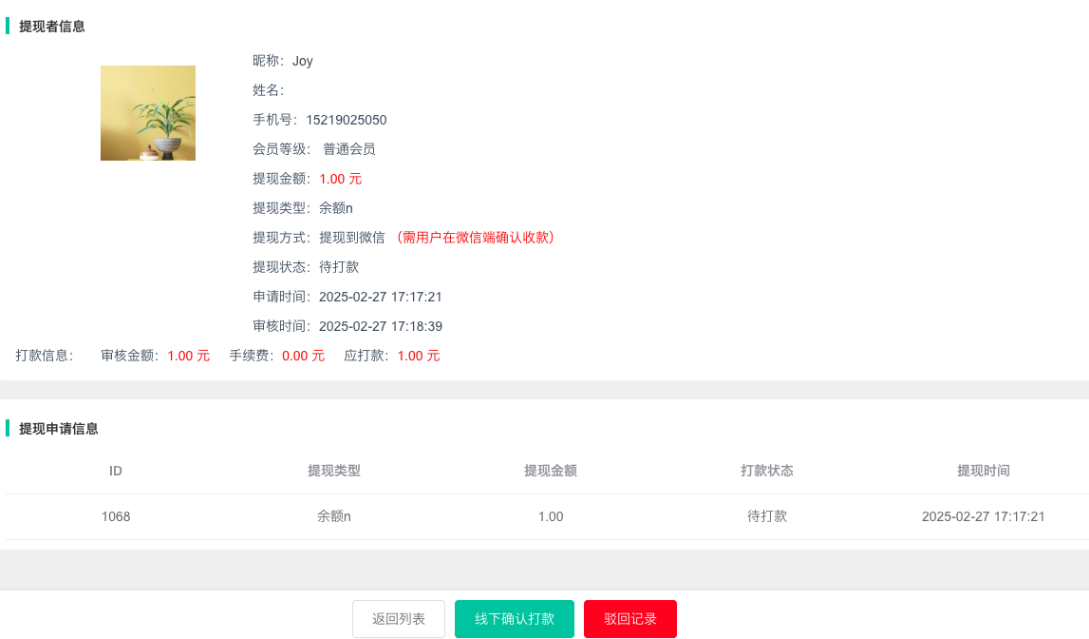Select the table row ID 1068
This screenshot has height=639, width=1089.
[x=115, y=517]
